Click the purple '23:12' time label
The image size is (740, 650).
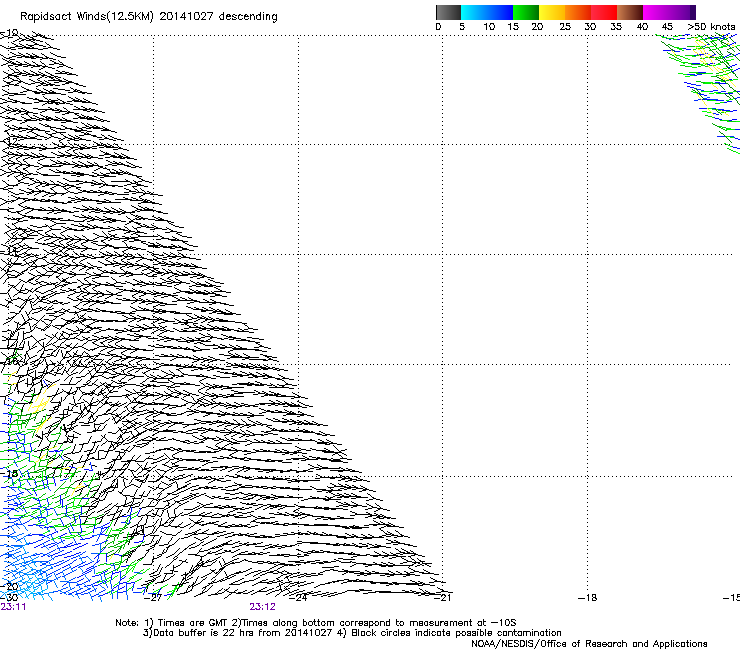tap(262, 607)
